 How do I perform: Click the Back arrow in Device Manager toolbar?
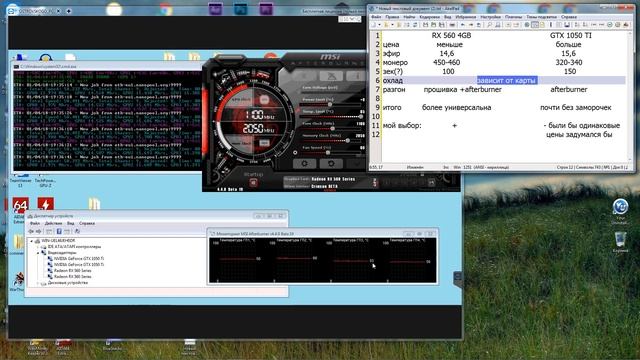[31, 231]
